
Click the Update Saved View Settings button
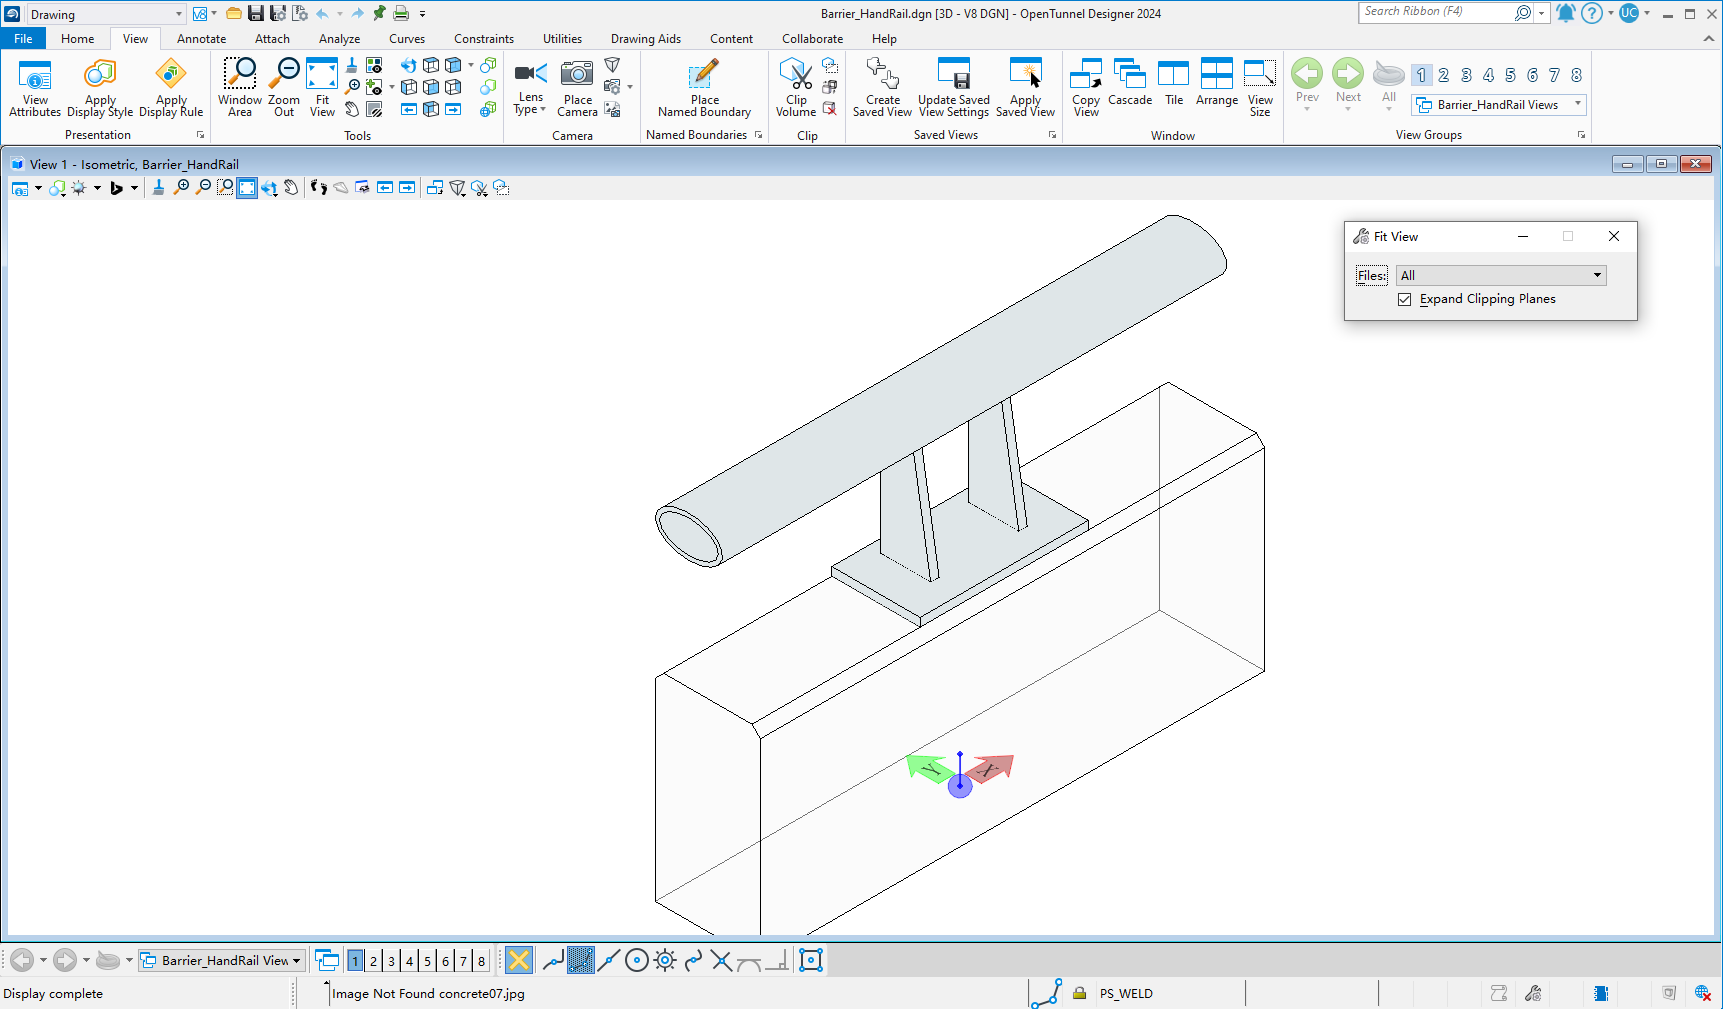click(x=953, y=85)
